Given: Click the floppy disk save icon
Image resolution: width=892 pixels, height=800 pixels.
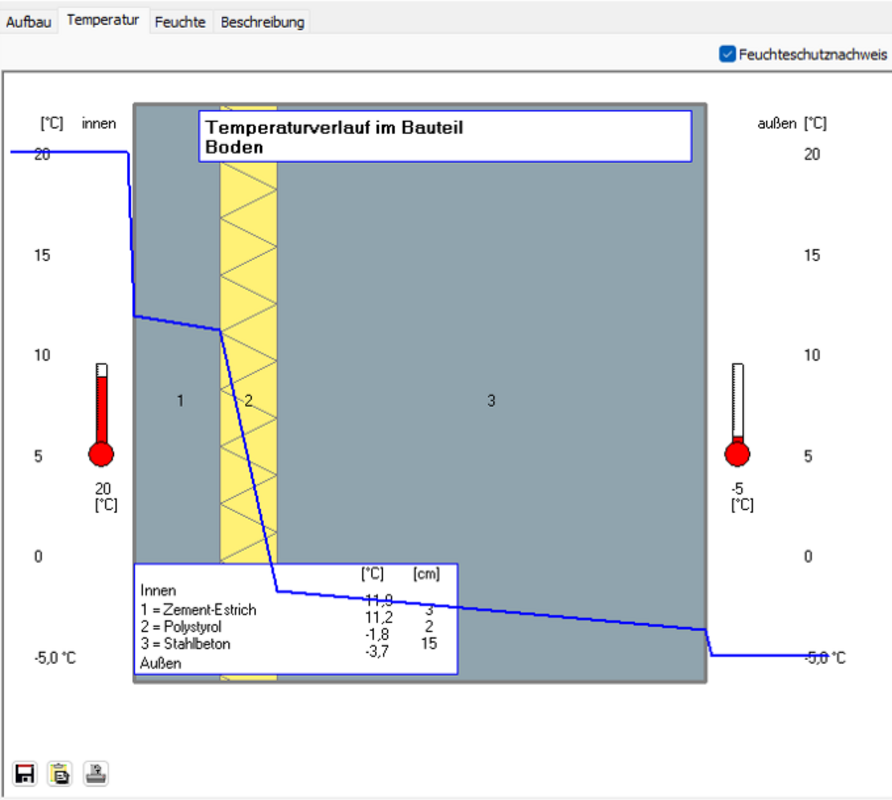Looking at the screenshot, I should pos(25,773).
